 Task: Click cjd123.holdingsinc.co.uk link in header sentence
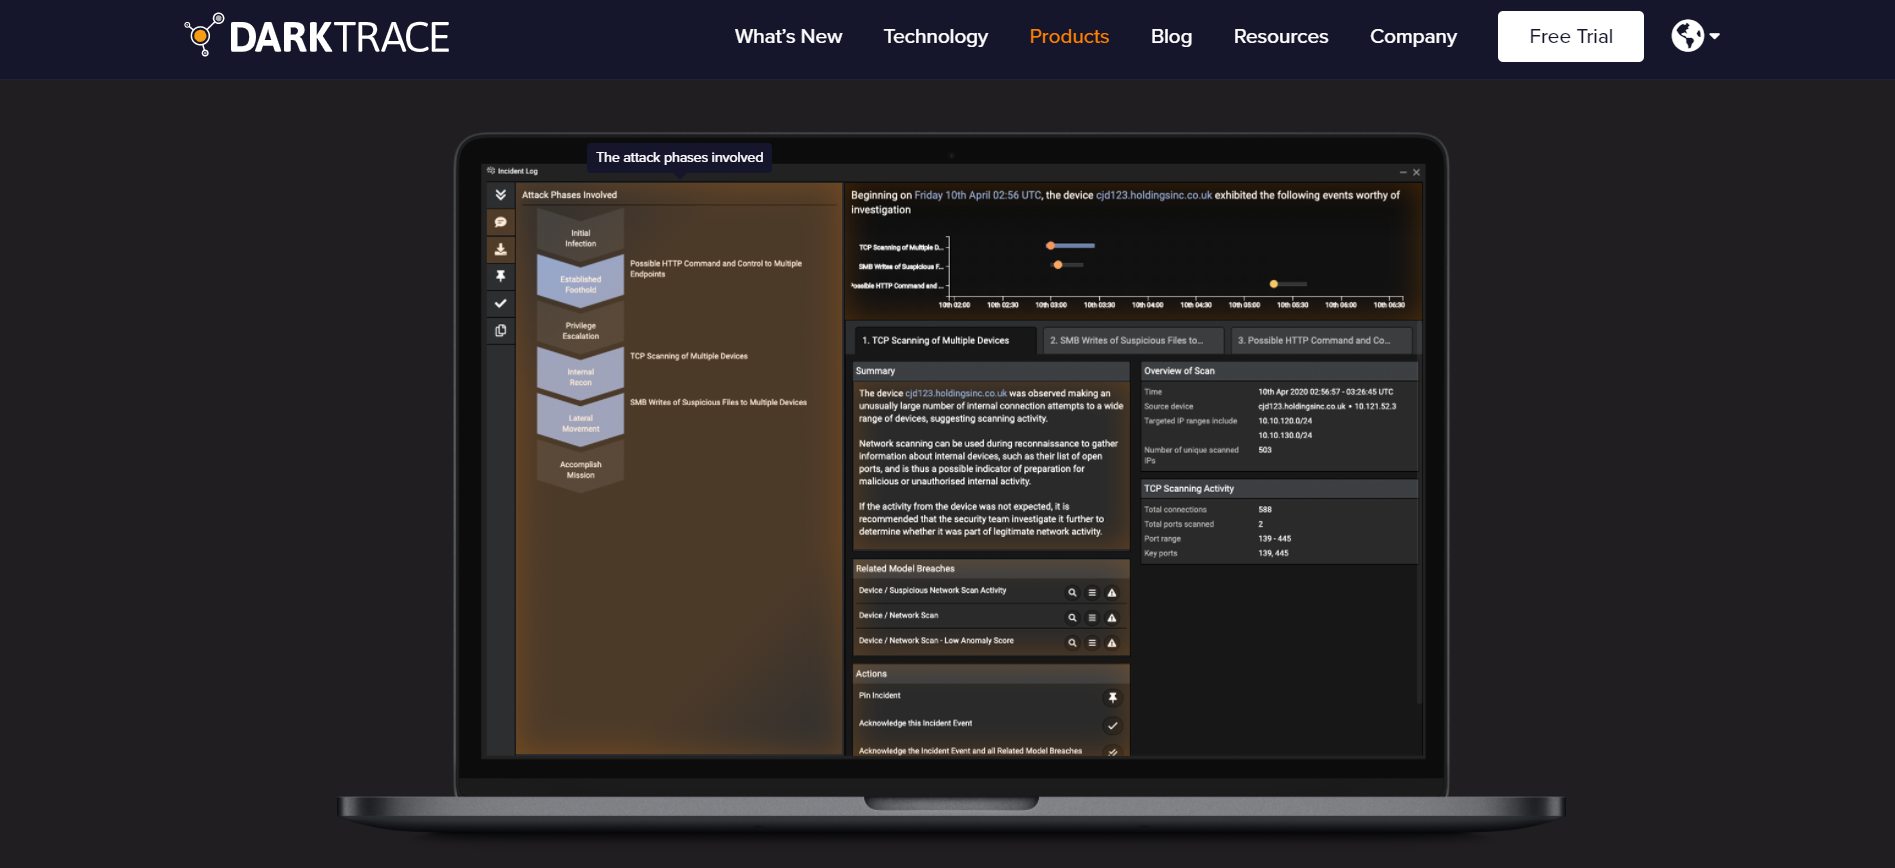[1154, 195]
